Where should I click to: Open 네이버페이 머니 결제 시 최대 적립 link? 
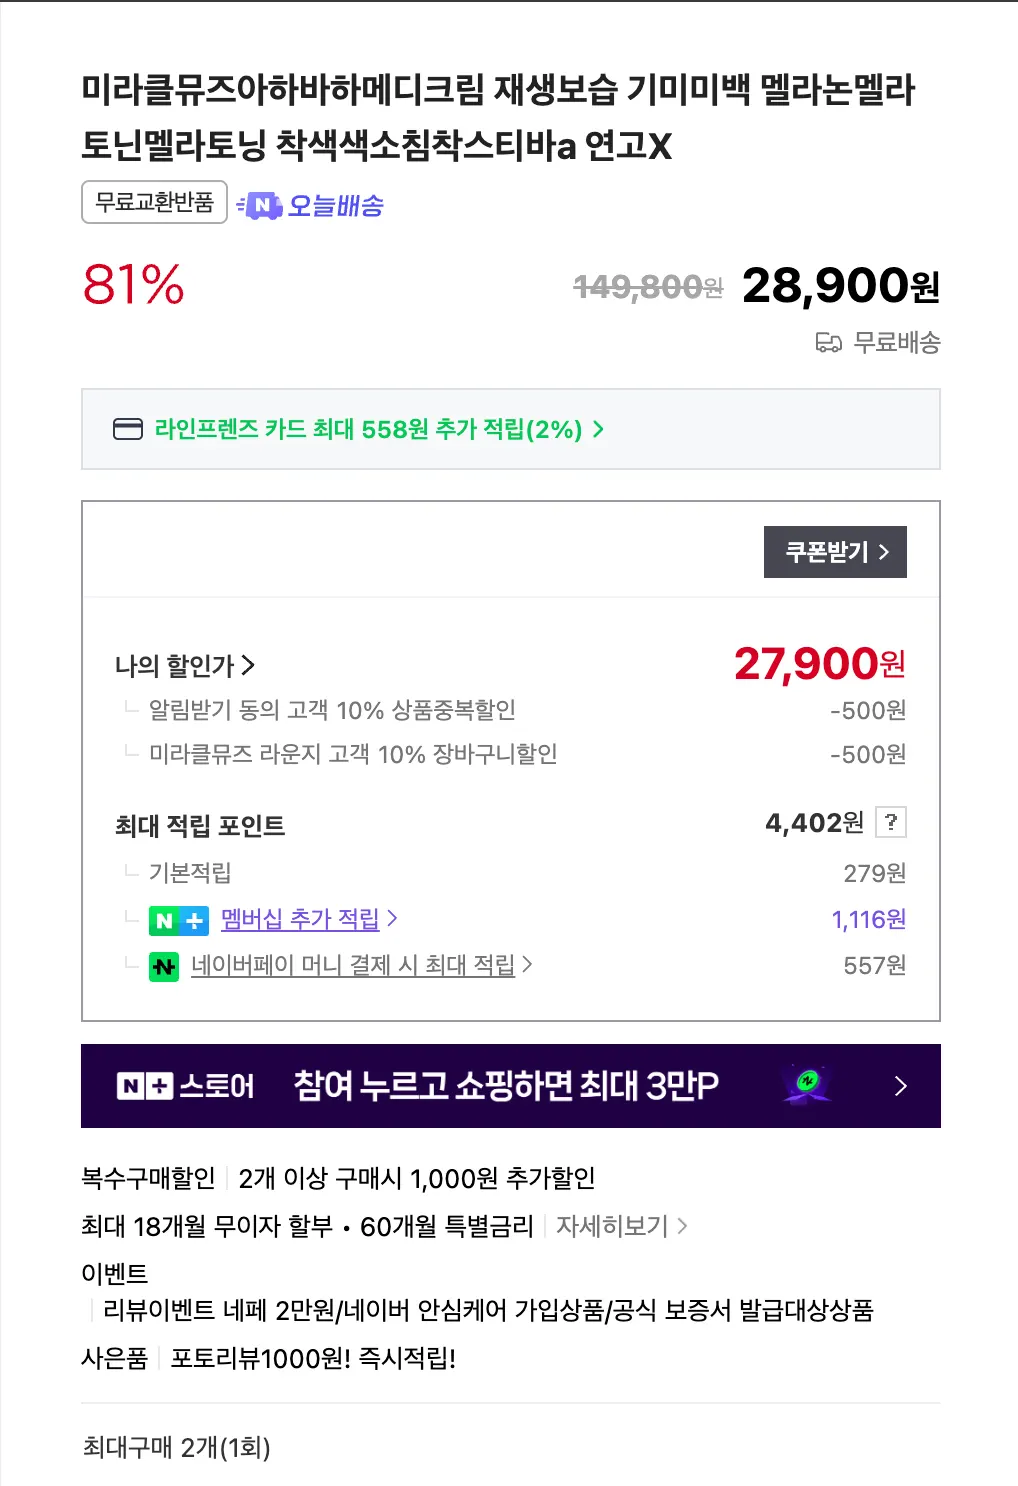pyautogui.click(x=361, y=965)
